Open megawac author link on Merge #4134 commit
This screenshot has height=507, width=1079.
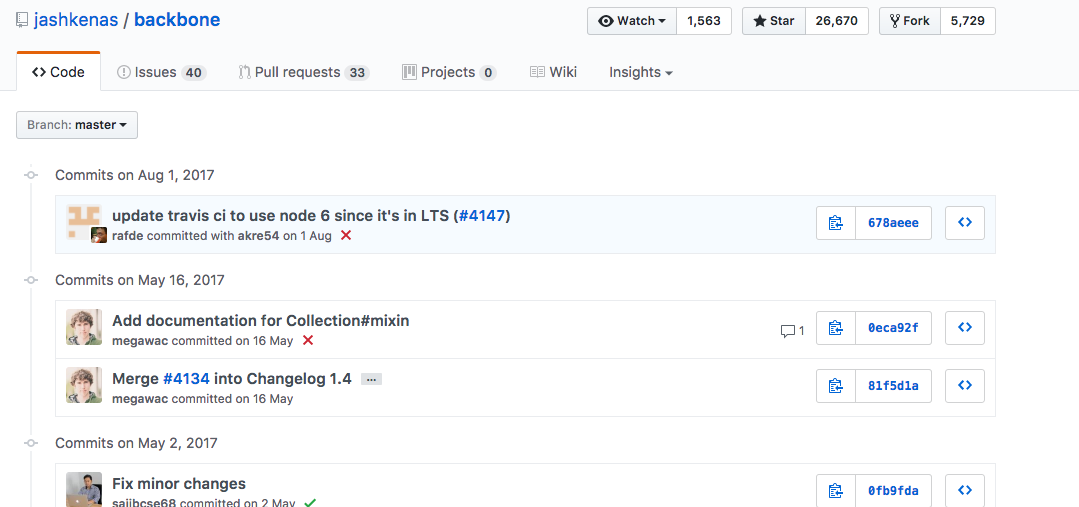tap(140, 398)
